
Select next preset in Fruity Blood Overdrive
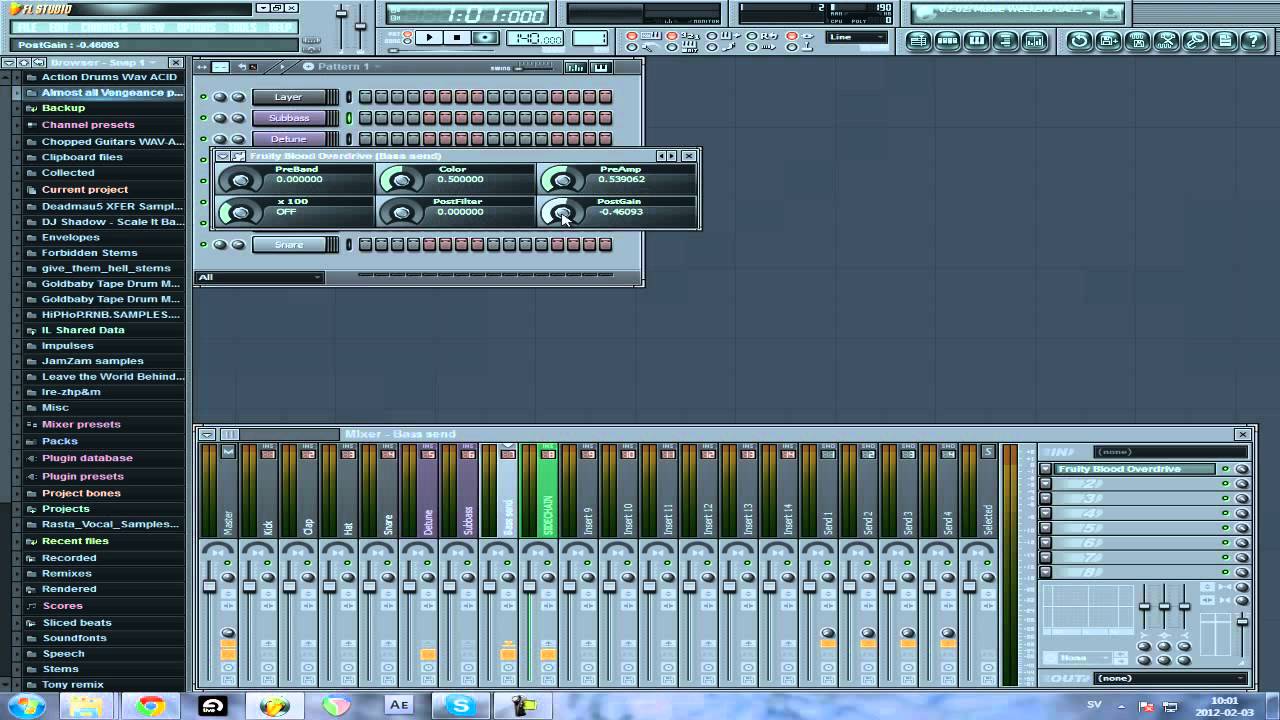point(672,156)
